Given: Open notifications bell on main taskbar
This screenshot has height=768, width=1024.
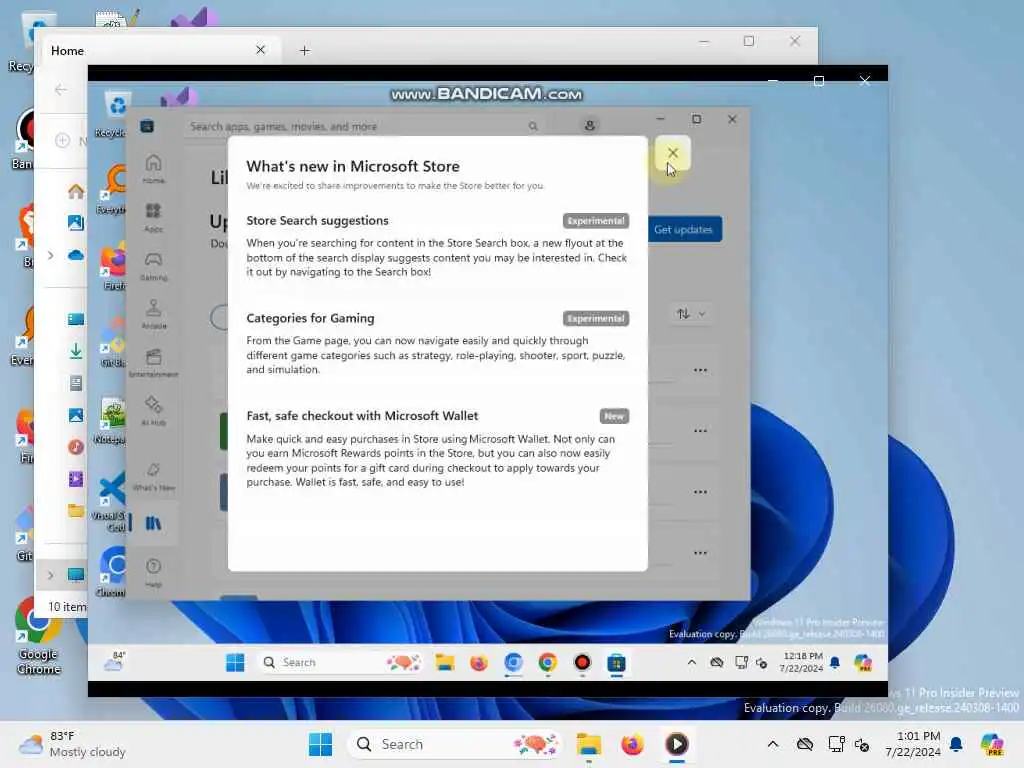Looking at the screenshot, I should [957, 744].
